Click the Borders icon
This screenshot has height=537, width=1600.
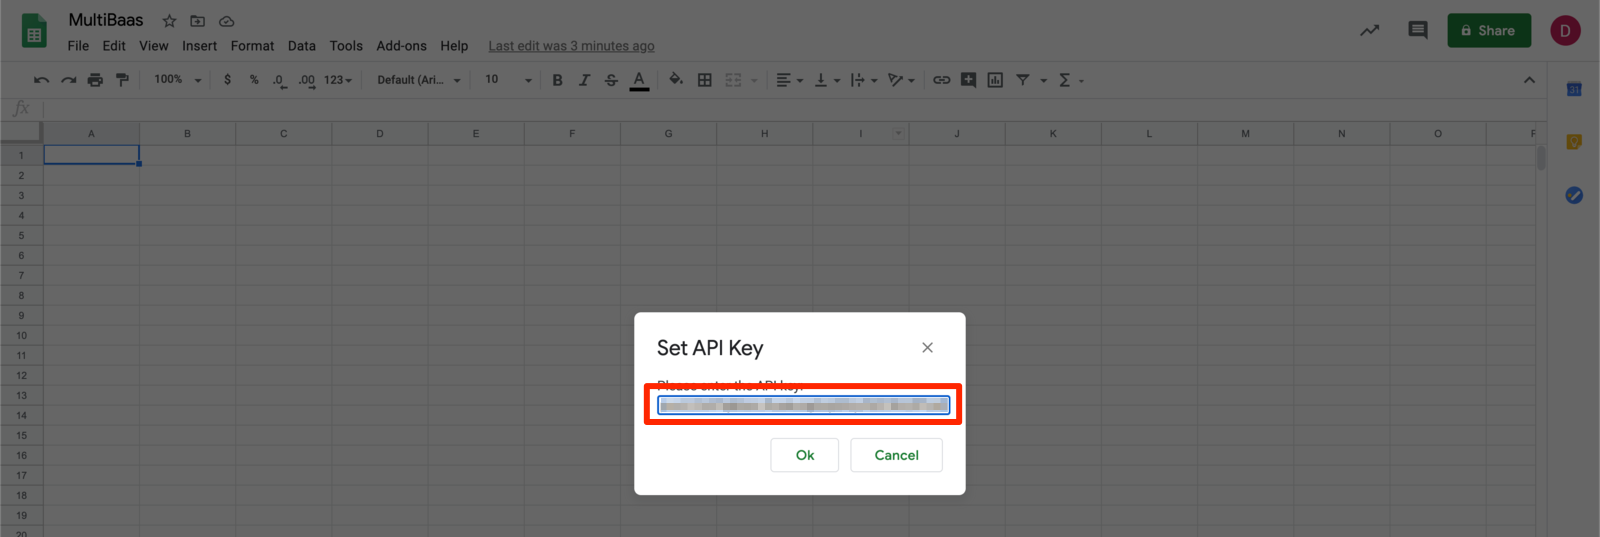[x=705, y=80]
